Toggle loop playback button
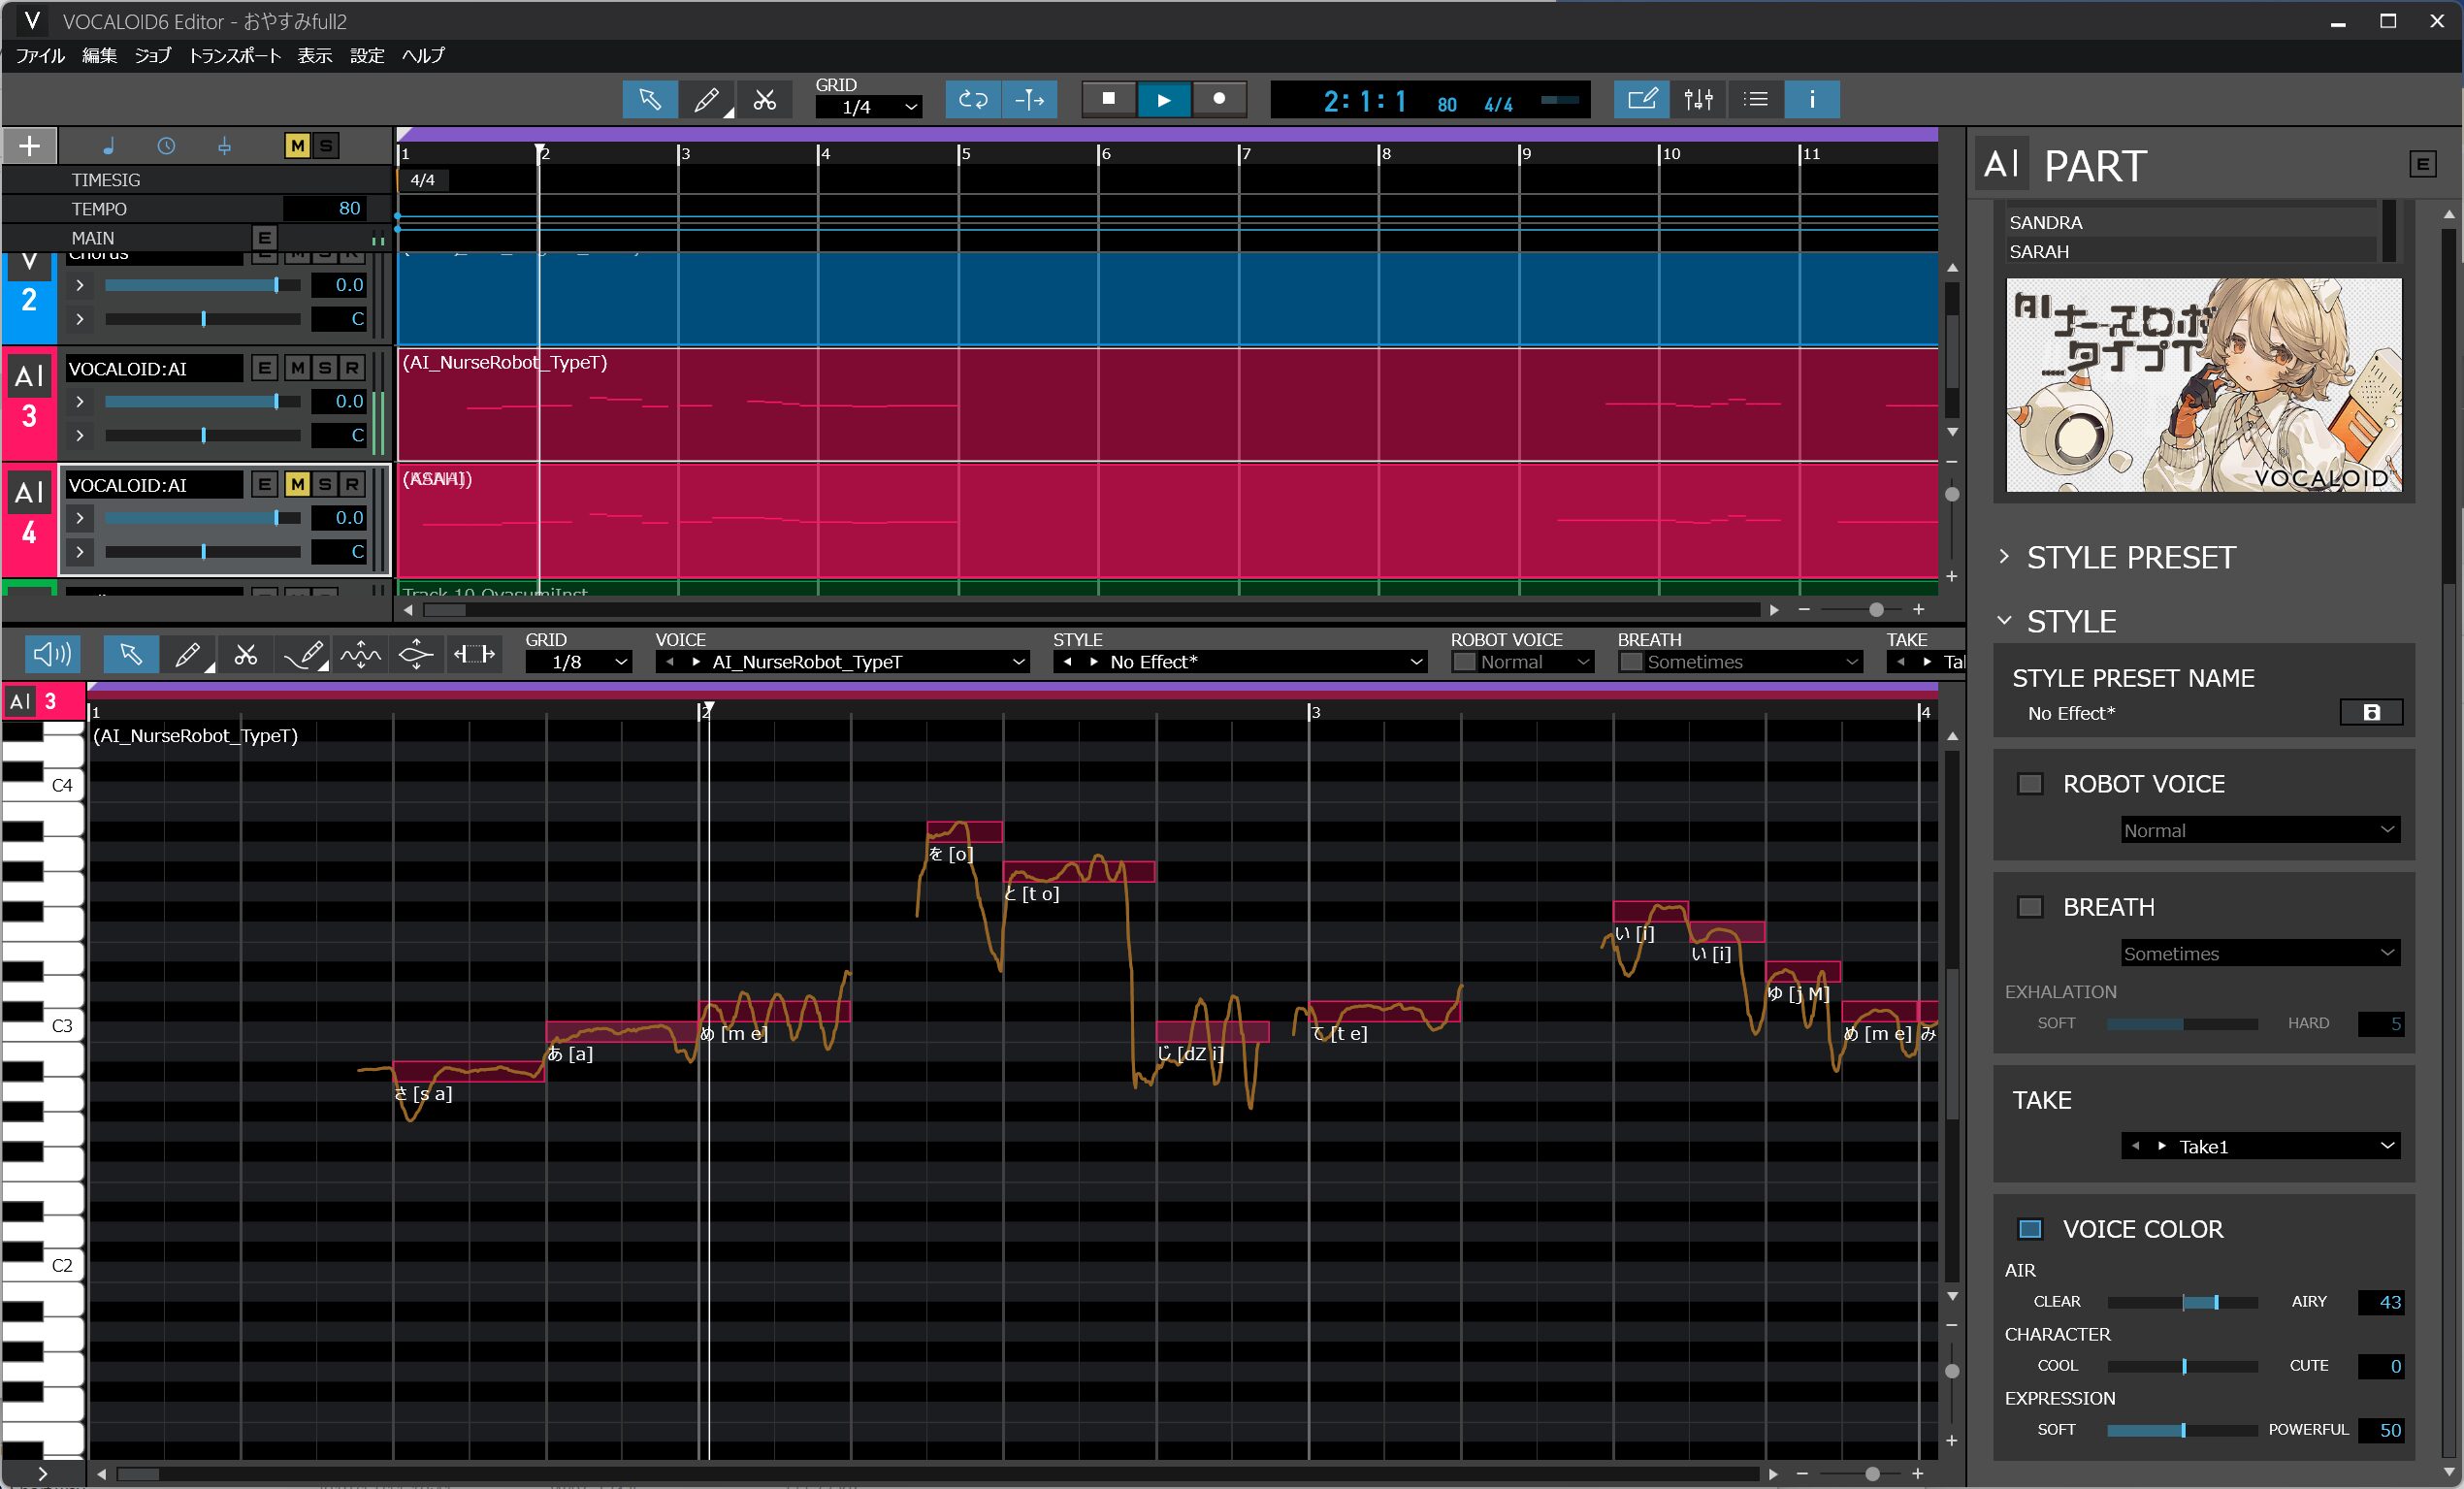2464x1489 pixels. [x=973, y=99]
